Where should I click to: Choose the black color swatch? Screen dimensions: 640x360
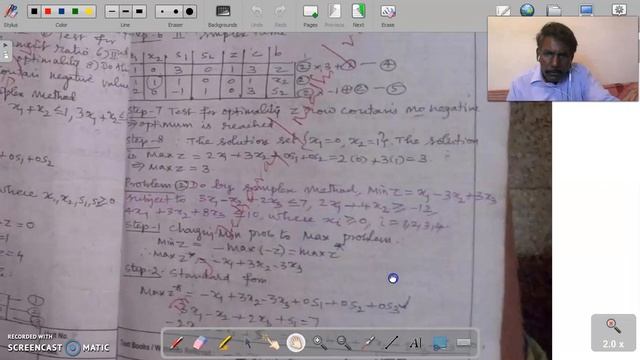[35, 11]
